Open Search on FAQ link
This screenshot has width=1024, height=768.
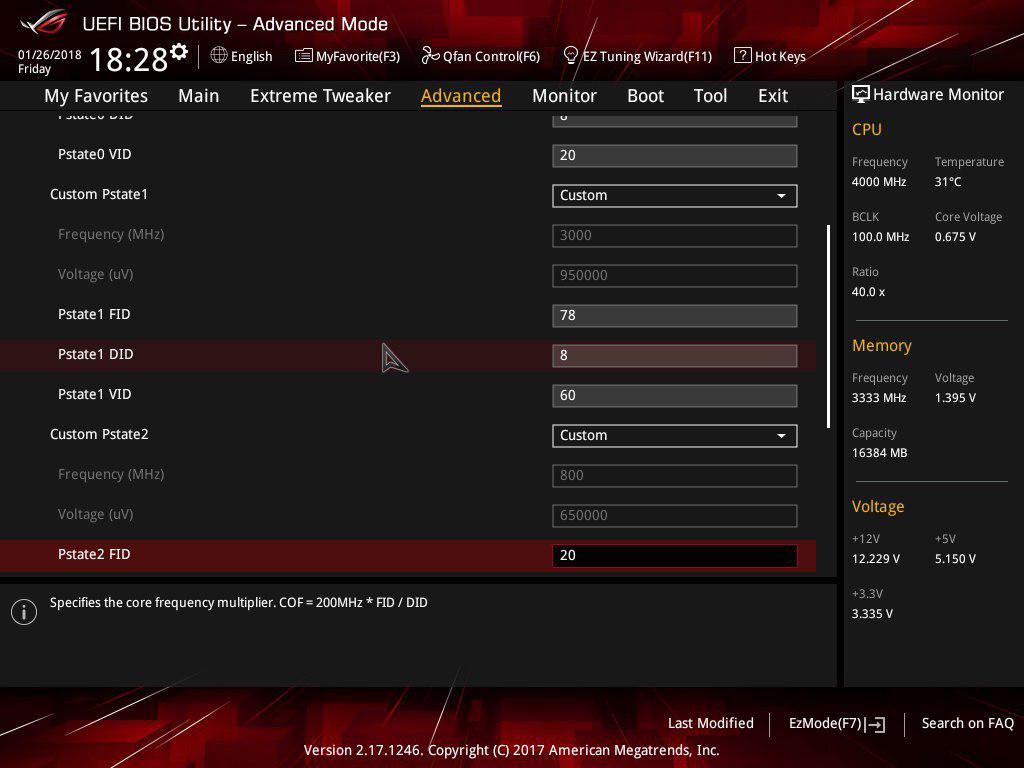pos(967,723)
